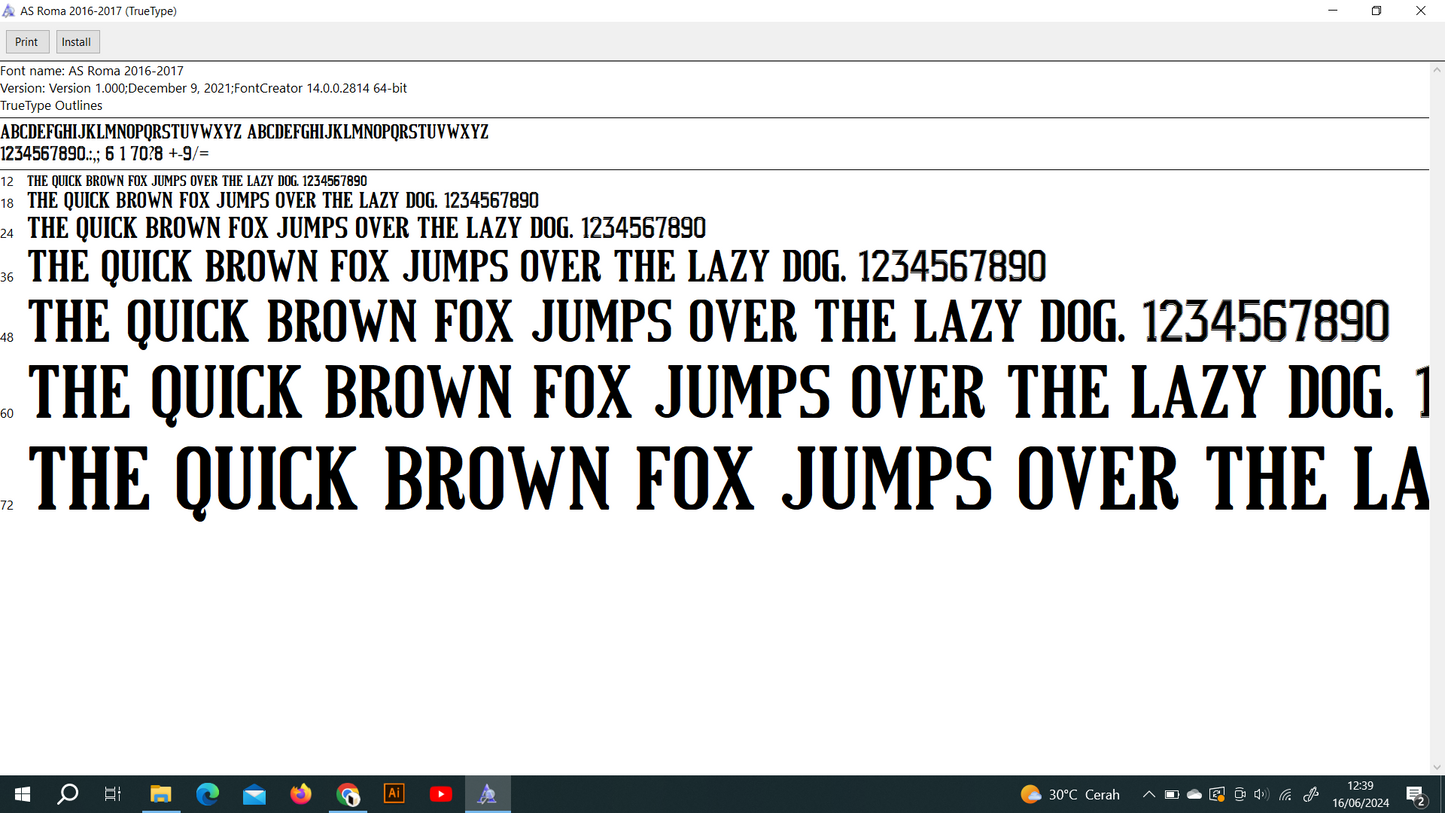The height and width of the screenshot is (813, 1445).
Task: Open the Windows Start menu
Action: (22, 794)
